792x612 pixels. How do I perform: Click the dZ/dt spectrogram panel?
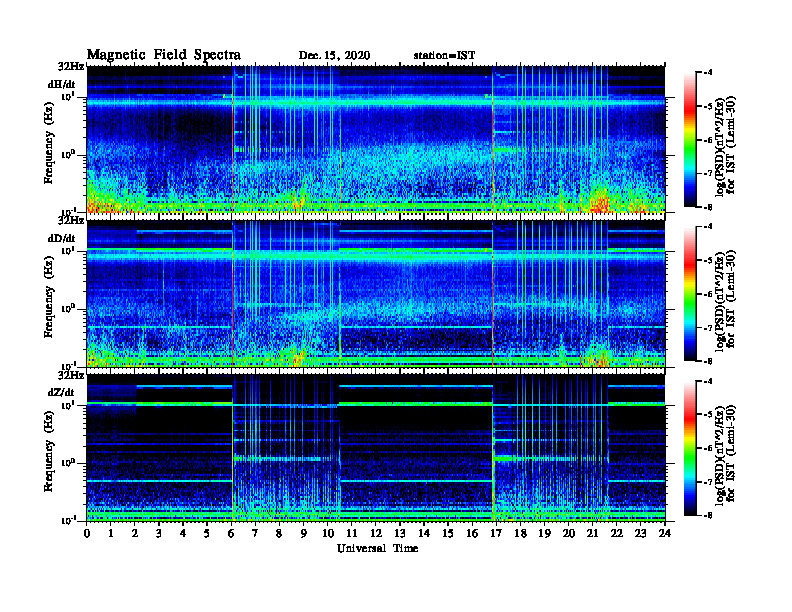[x=376, y=447]
